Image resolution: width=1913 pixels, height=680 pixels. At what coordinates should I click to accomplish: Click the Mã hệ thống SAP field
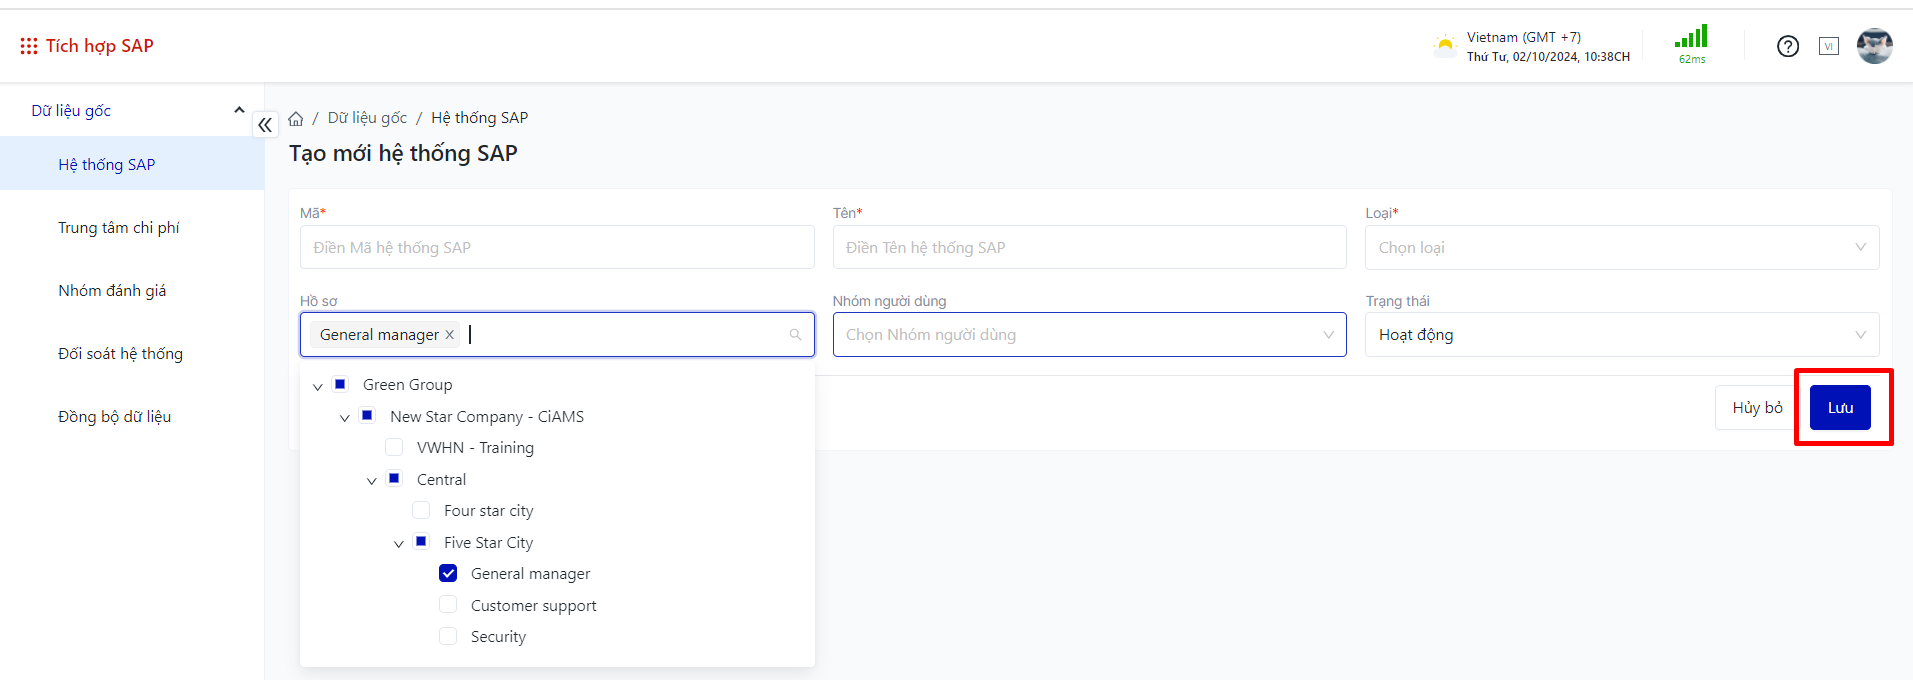click(x=556, y=248)
